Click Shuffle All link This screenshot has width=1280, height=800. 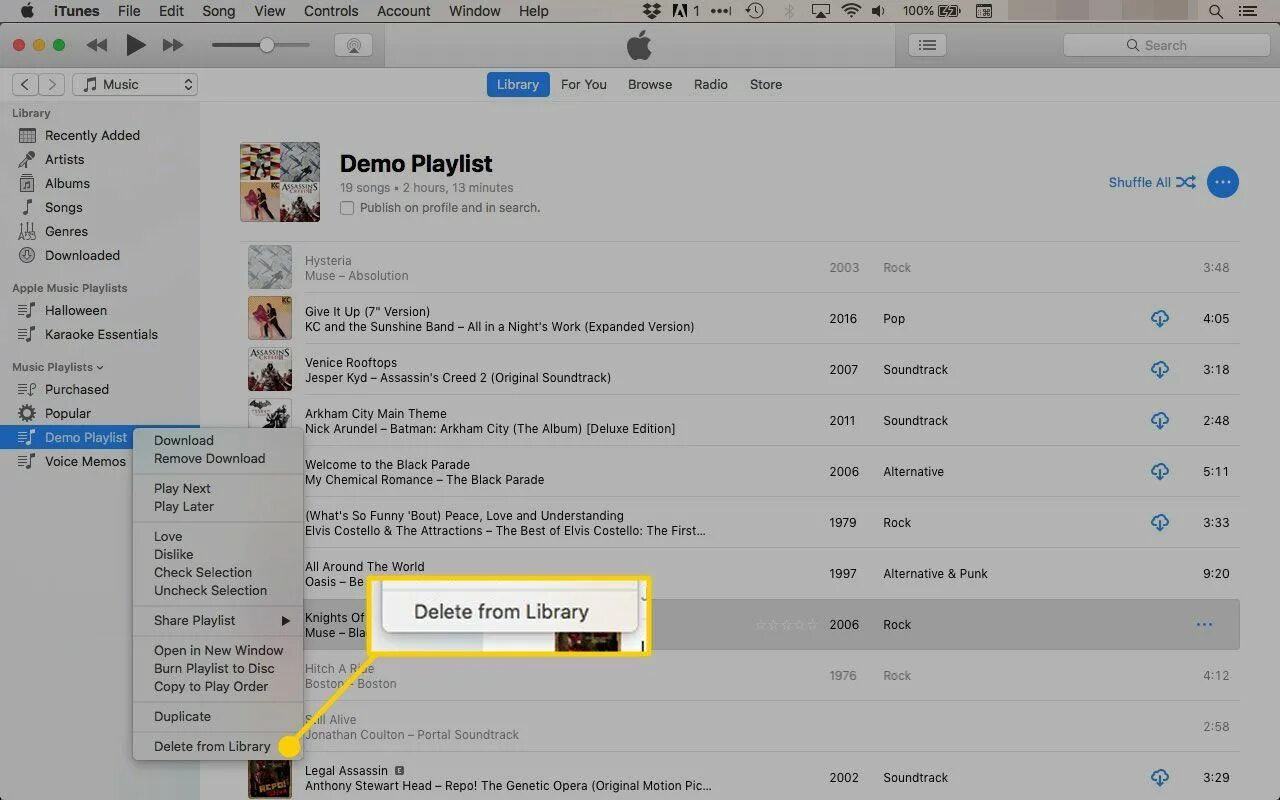coord(1152,183)
